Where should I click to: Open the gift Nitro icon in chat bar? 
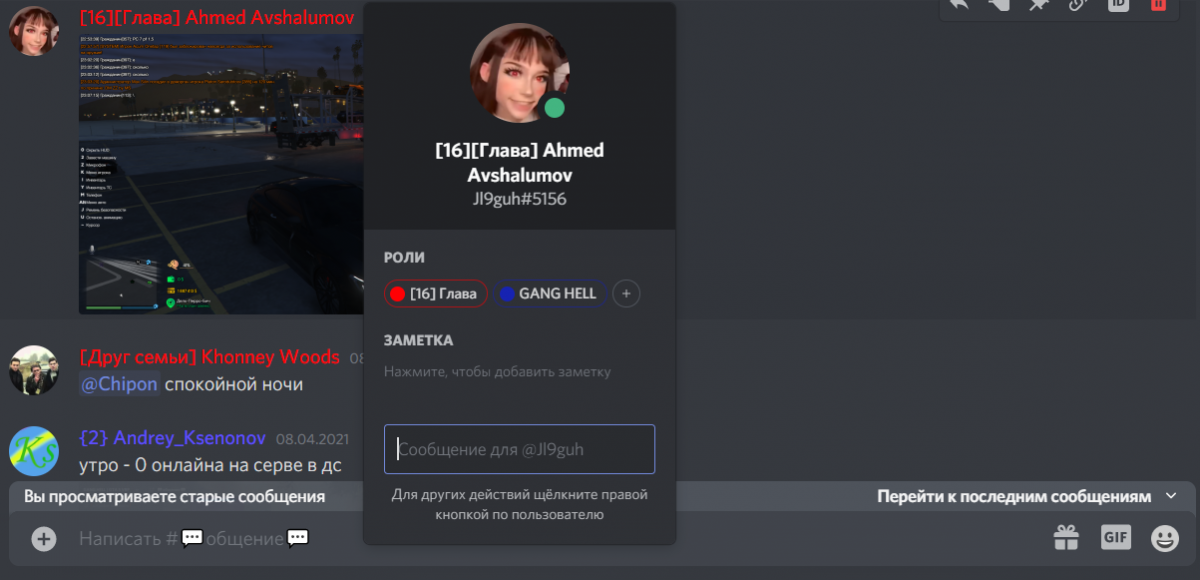[x=1066, y=538]
